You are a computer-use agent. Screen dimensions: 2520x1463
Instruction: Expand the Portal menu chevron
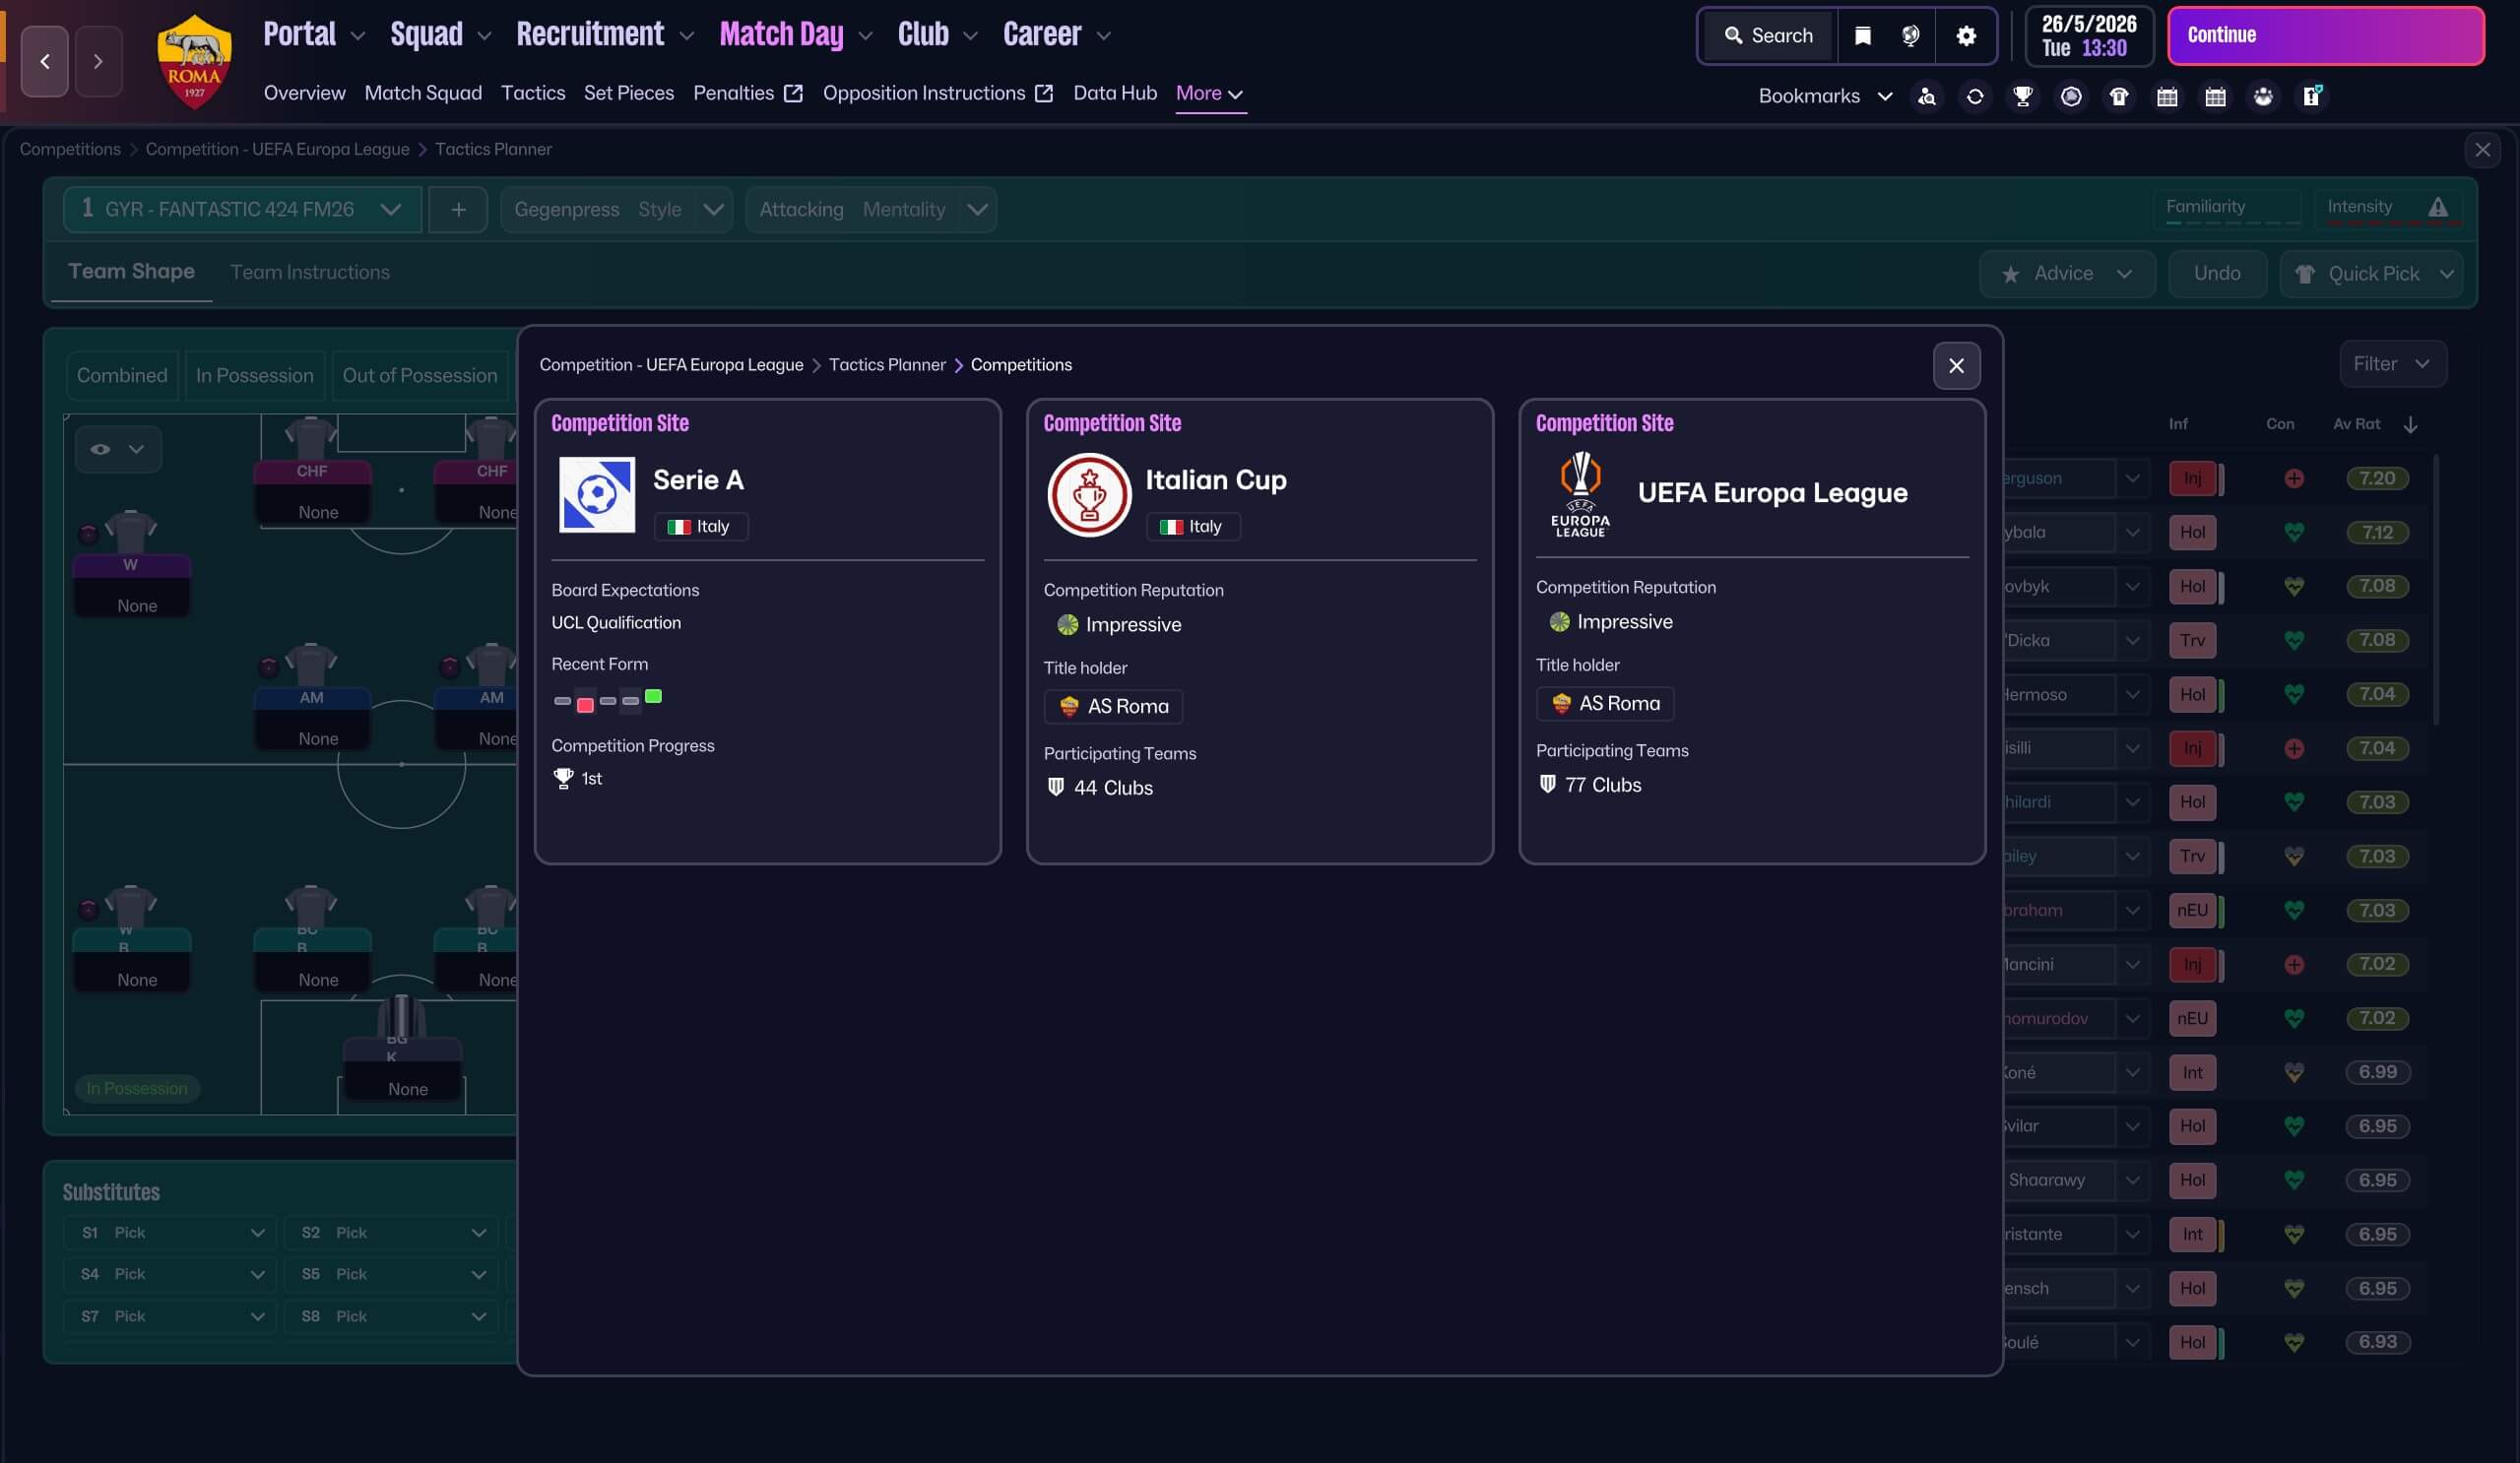click(358, 36)
